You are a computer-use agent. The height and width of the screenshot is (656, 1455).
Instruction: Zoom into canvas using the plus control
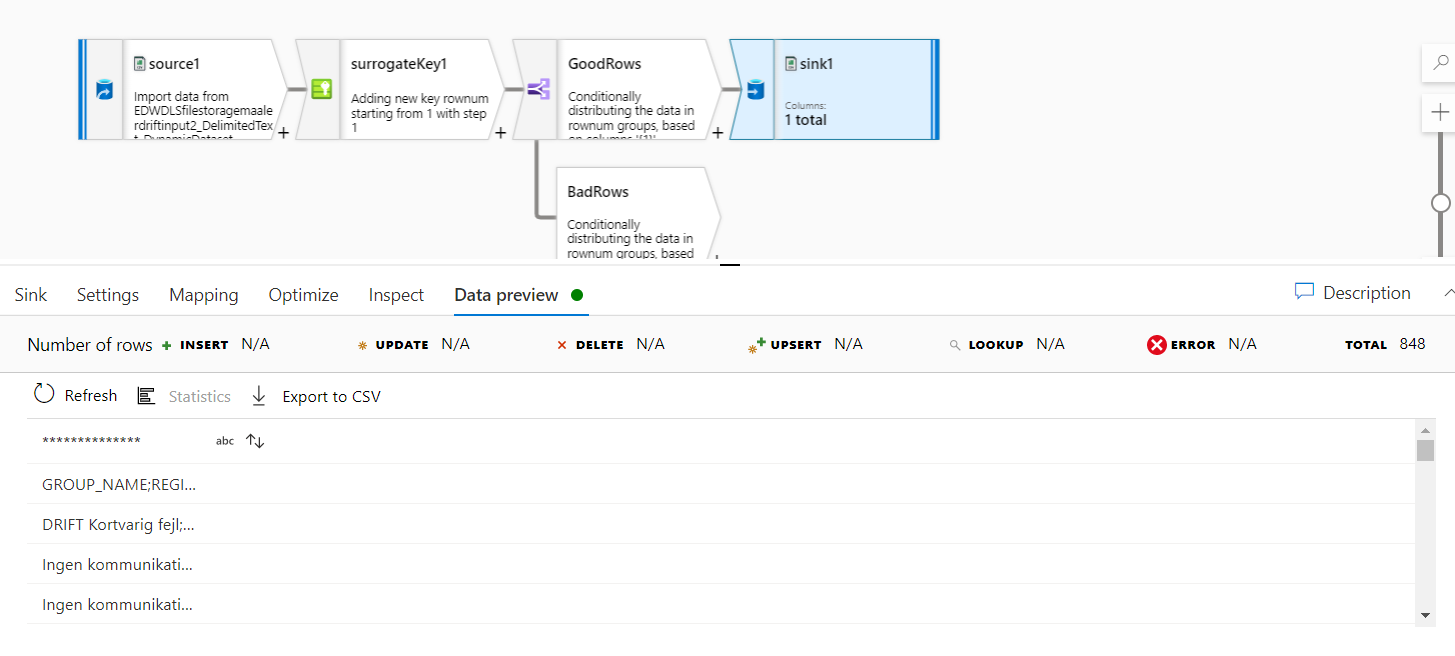click(1441, 111)
